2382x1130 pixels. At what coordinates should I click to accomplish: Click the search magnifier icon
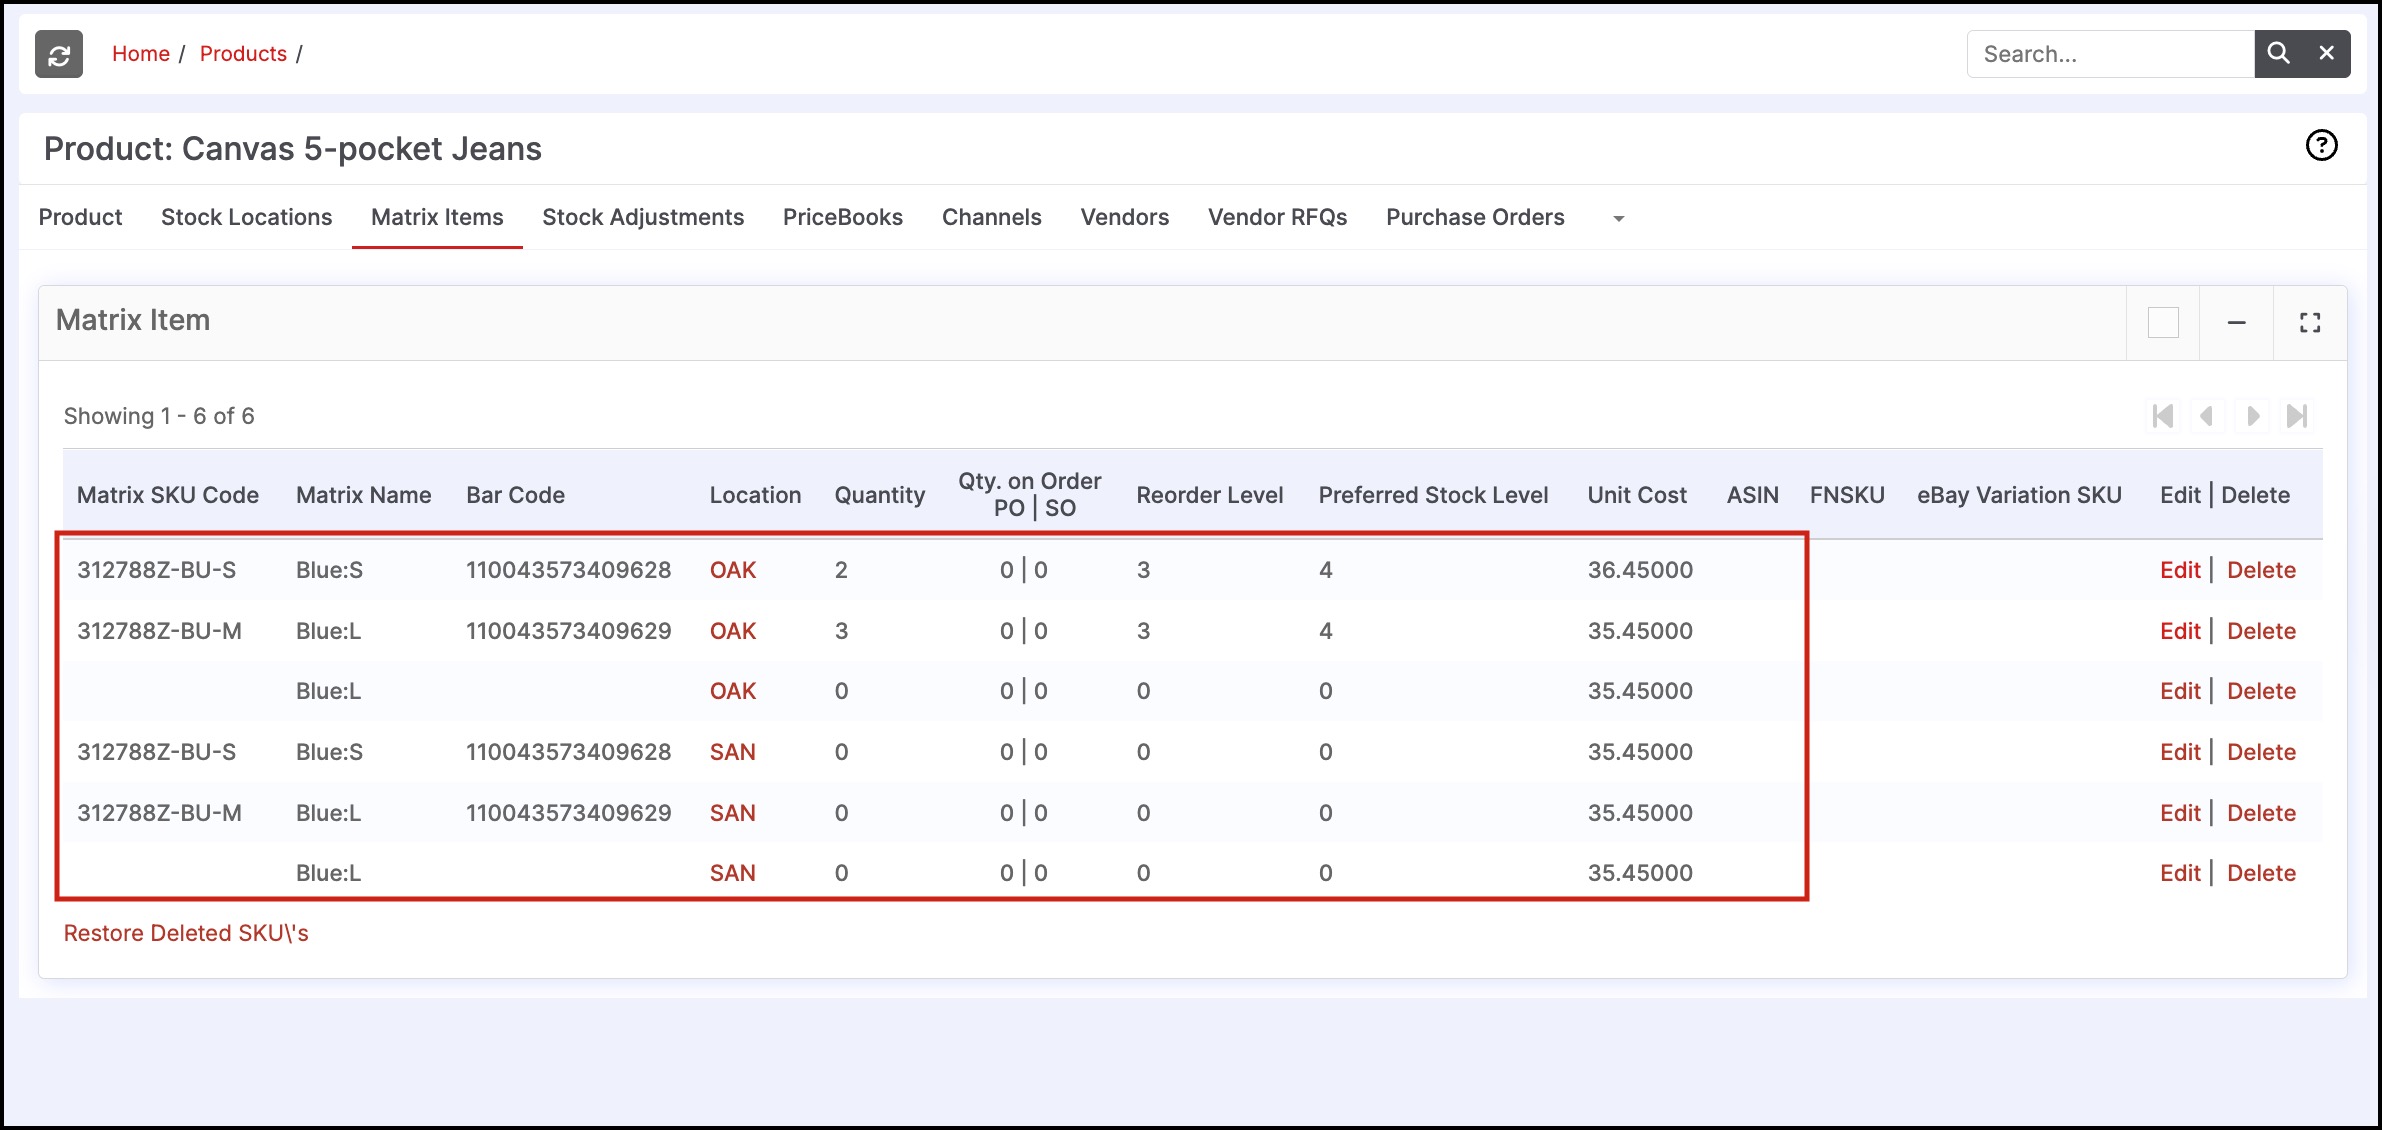2278,54
